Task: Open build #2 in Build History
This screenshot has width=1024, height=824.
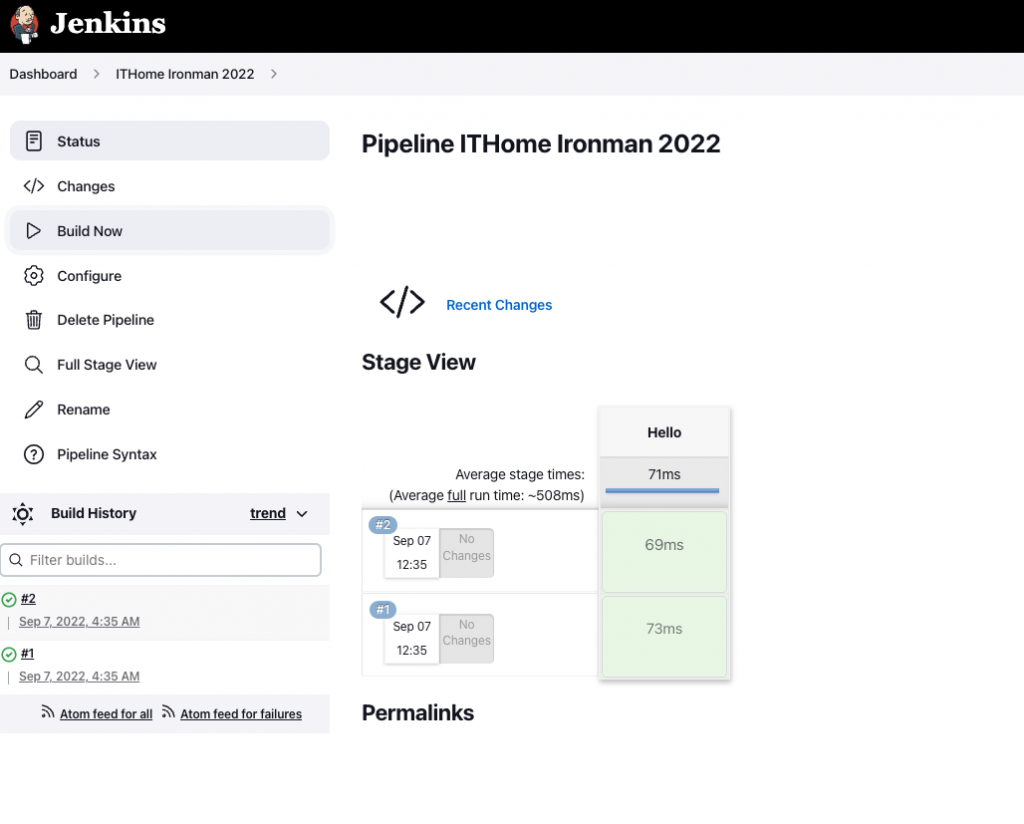Action: coord(28,599)
